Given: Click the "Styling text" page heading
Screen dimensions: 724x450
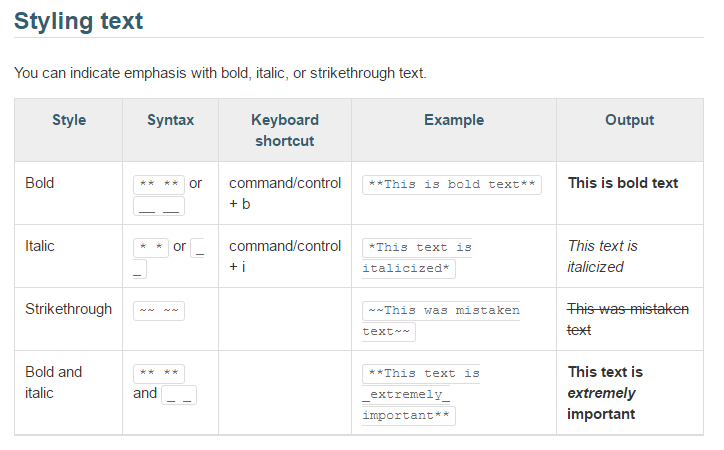Looking at the screenshot, I should click(x=78, y=19).
